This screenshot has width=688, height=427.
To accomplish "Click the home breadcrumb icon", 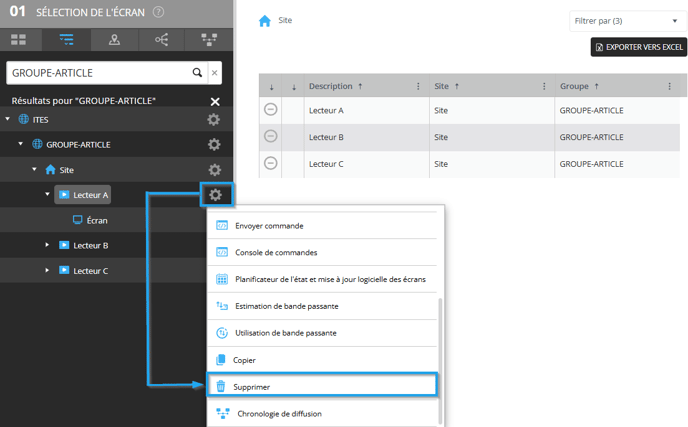I will coord(265,21).
